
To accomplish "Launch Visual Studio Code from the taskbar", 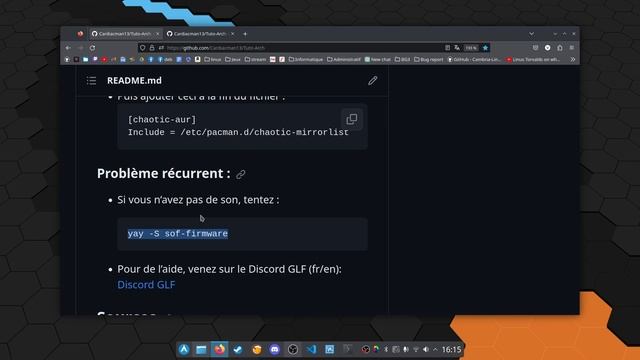I will (311, 349).
